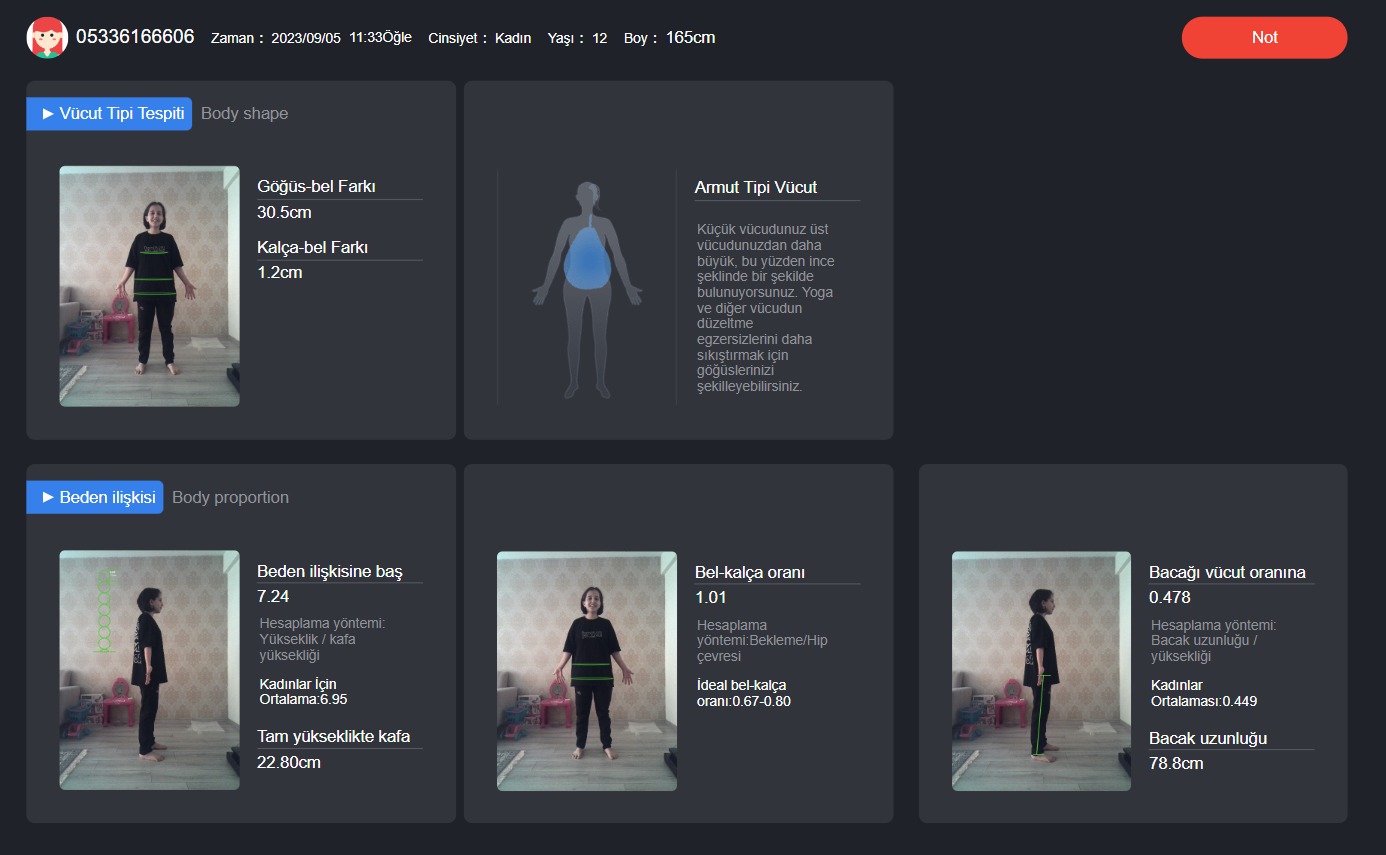Click the value 7.24

click(x=273, y=596)
